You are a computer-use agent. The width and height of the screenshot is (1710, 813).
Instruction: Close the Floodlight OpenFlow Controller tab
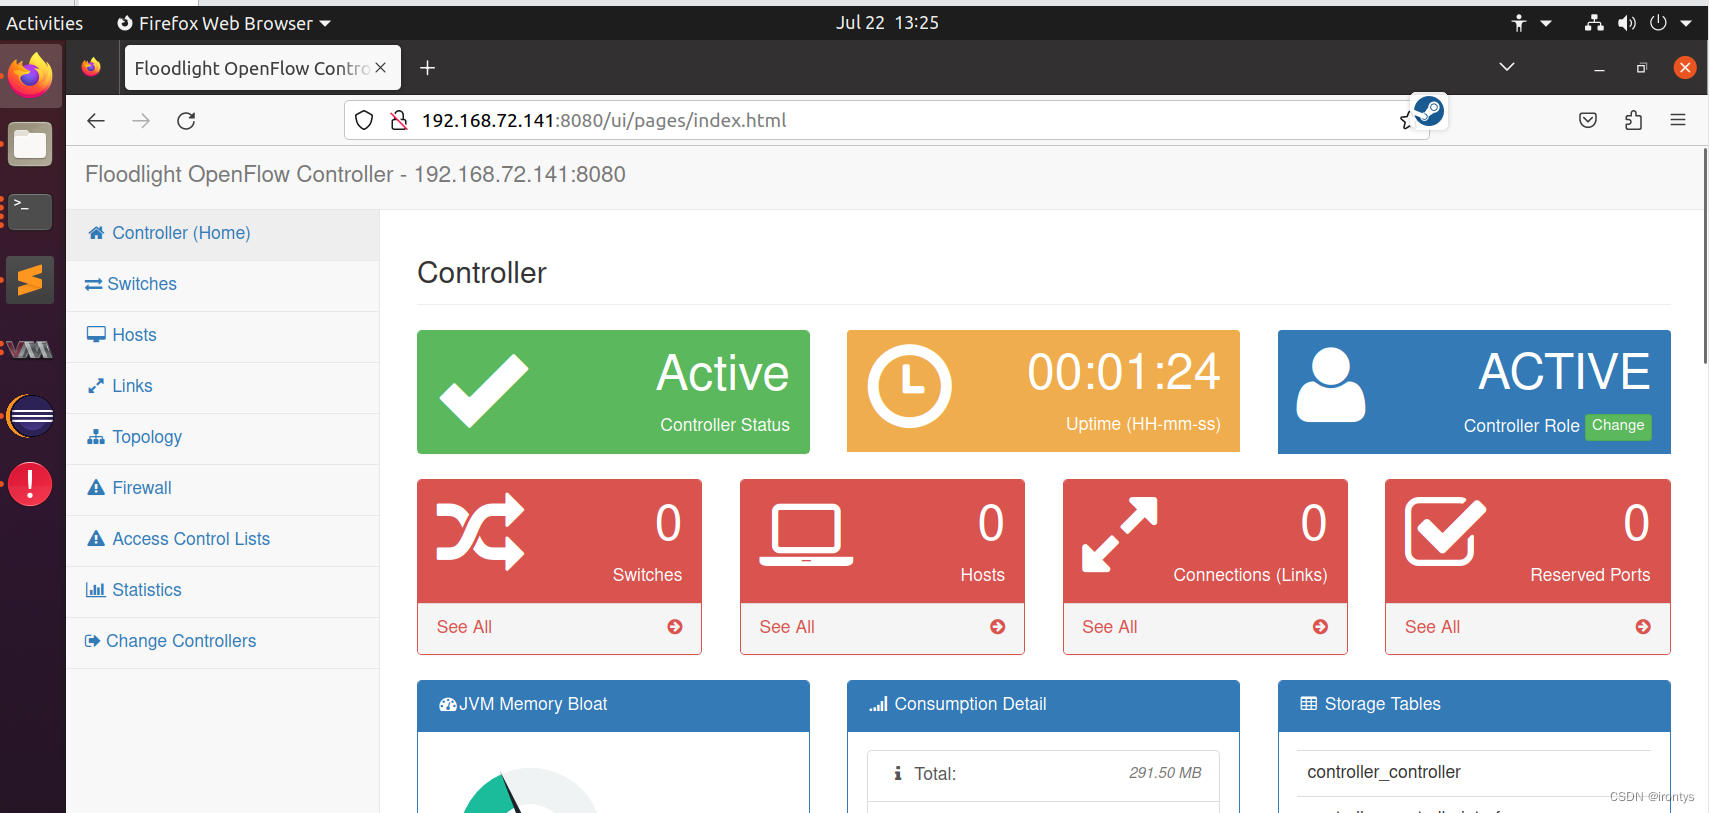(x=380, y=68)
